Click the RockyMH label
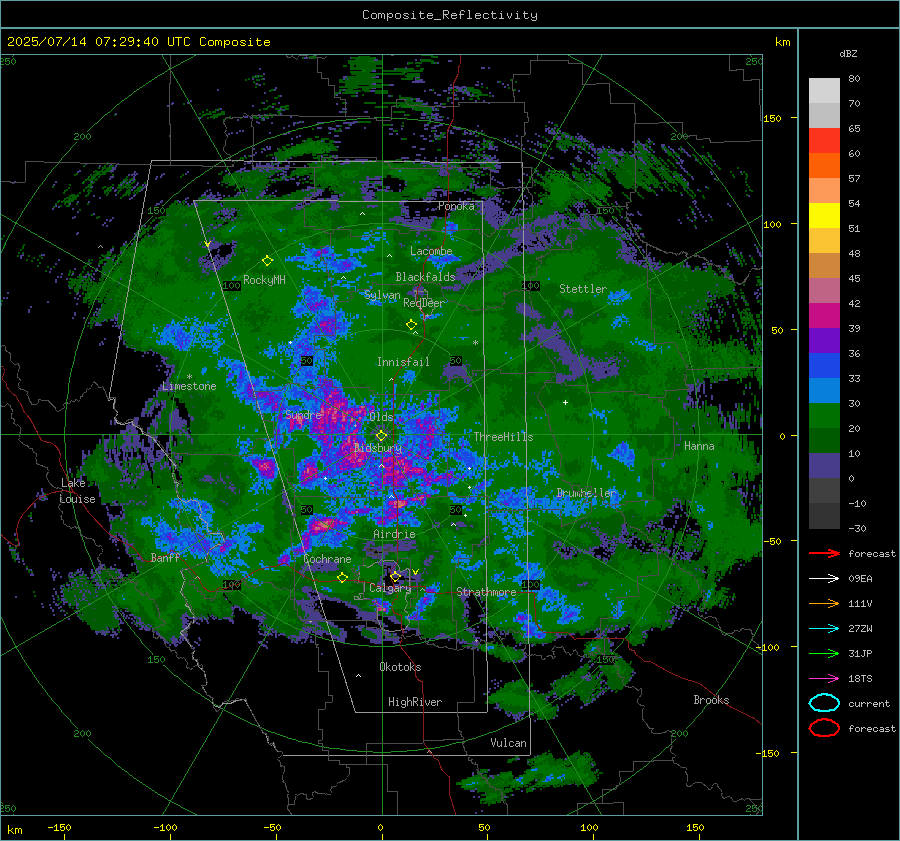 click(x=264, y=280)
